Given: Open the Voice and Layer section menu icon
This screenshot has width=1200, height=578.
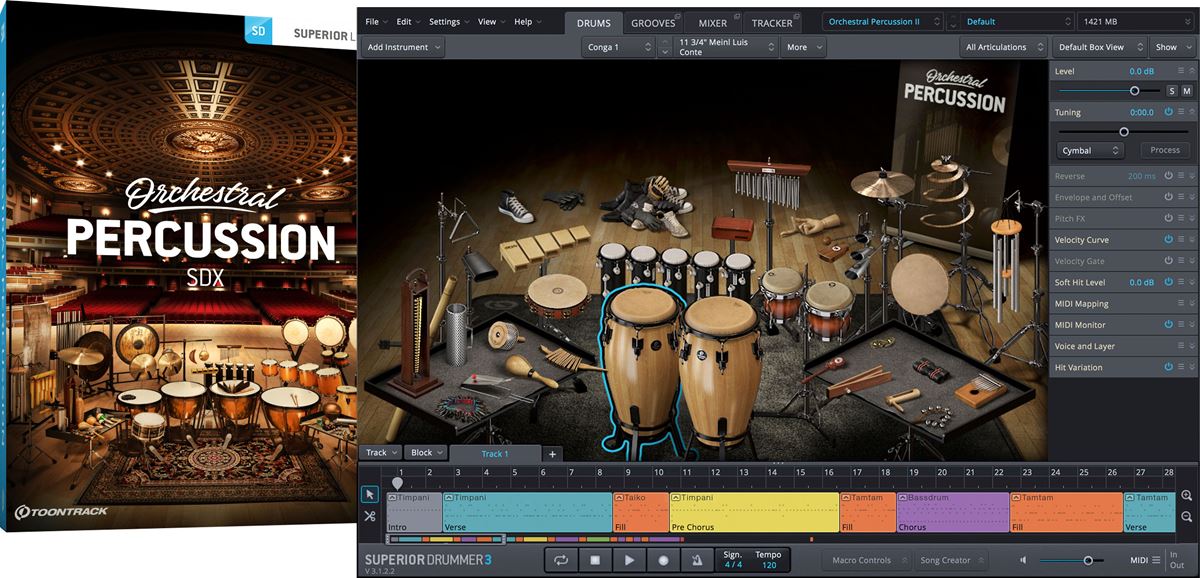Looking at the screenshot, I should coord(1181,346).
